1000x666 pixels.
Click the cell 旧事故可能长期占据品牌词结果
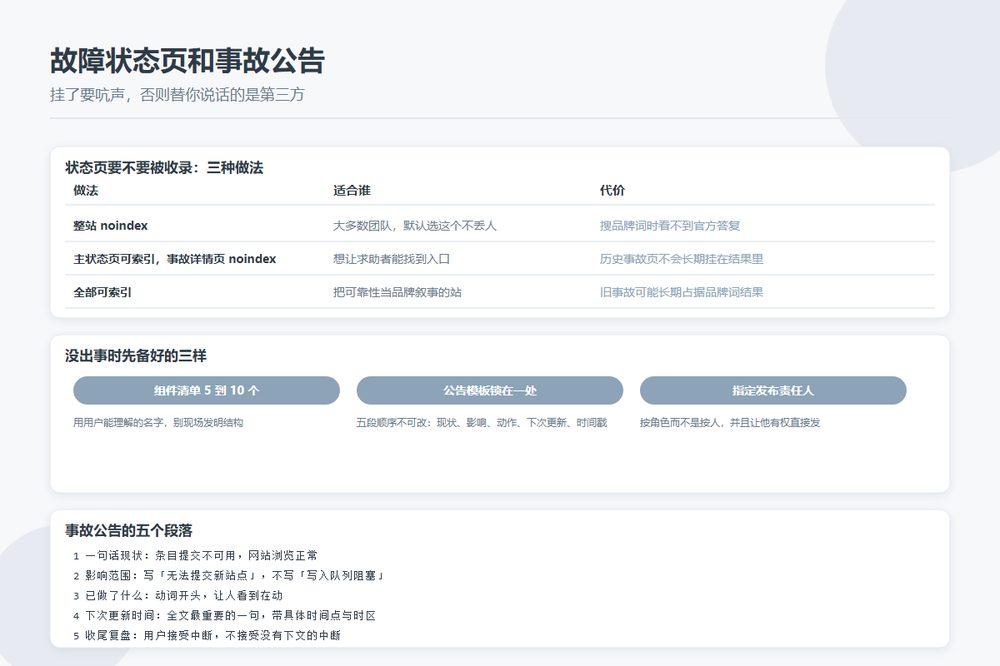tap(681, 292)
